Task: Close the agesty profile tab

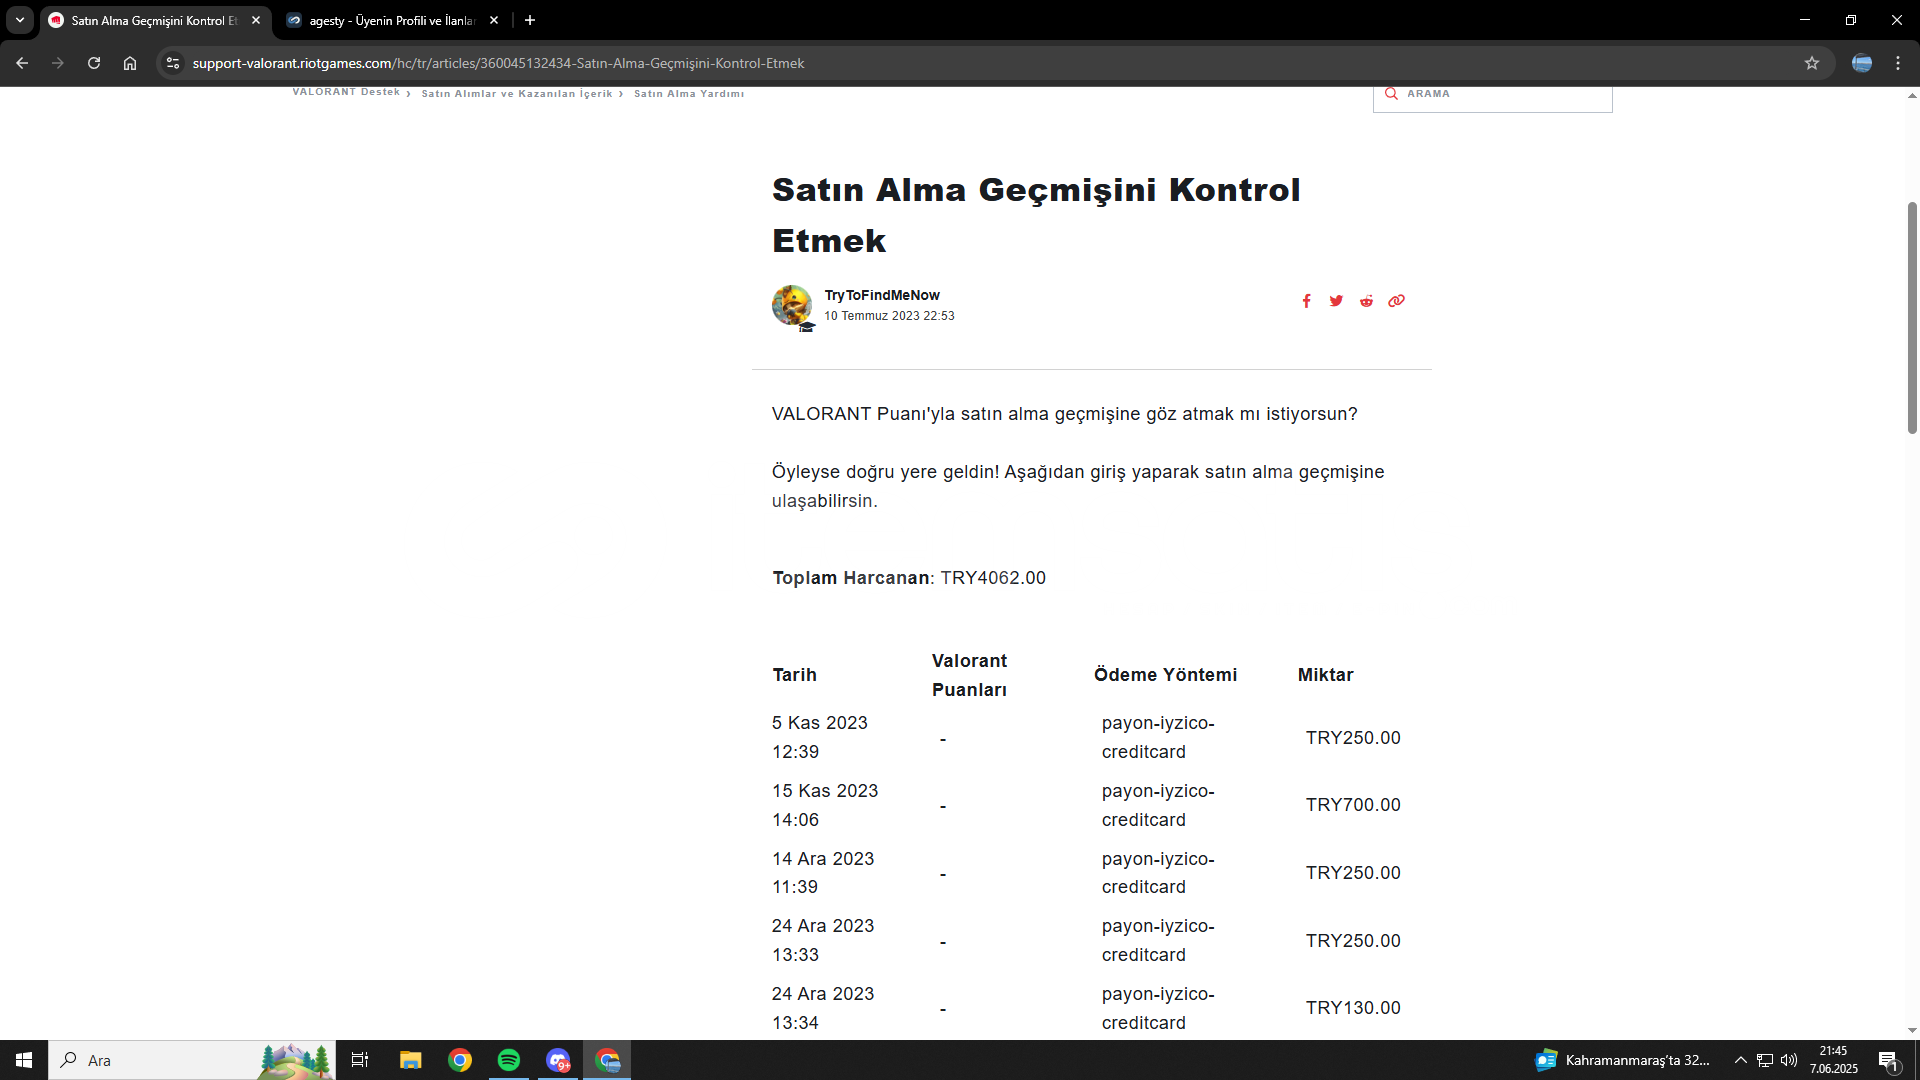Action: click(x=494, y=20)
